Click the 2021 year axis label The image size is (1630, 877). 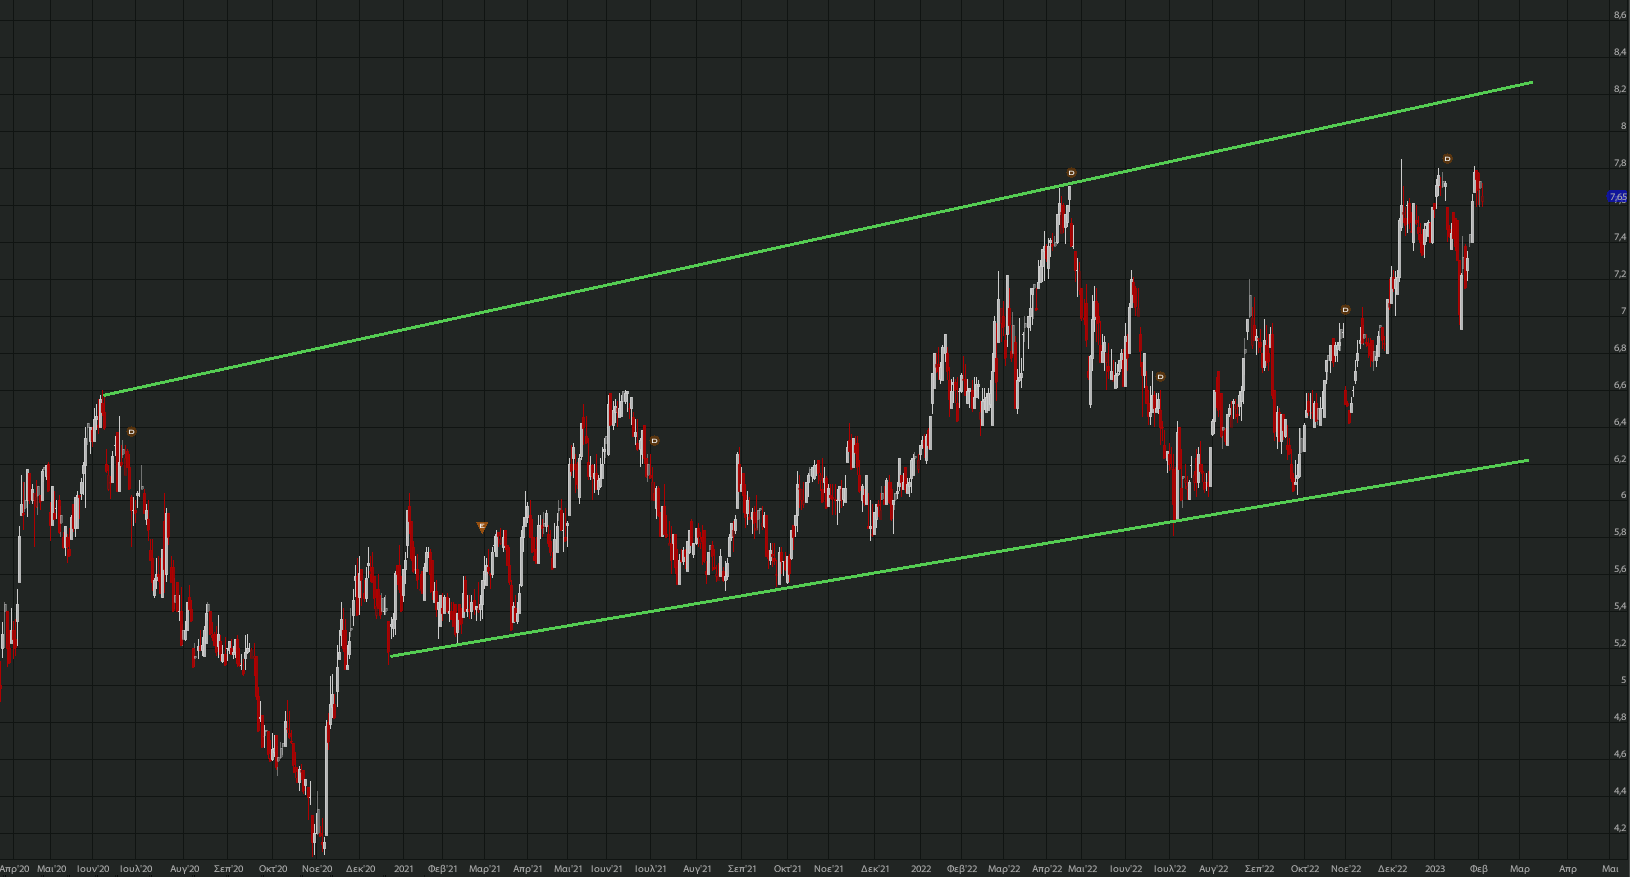pos(404,869)
